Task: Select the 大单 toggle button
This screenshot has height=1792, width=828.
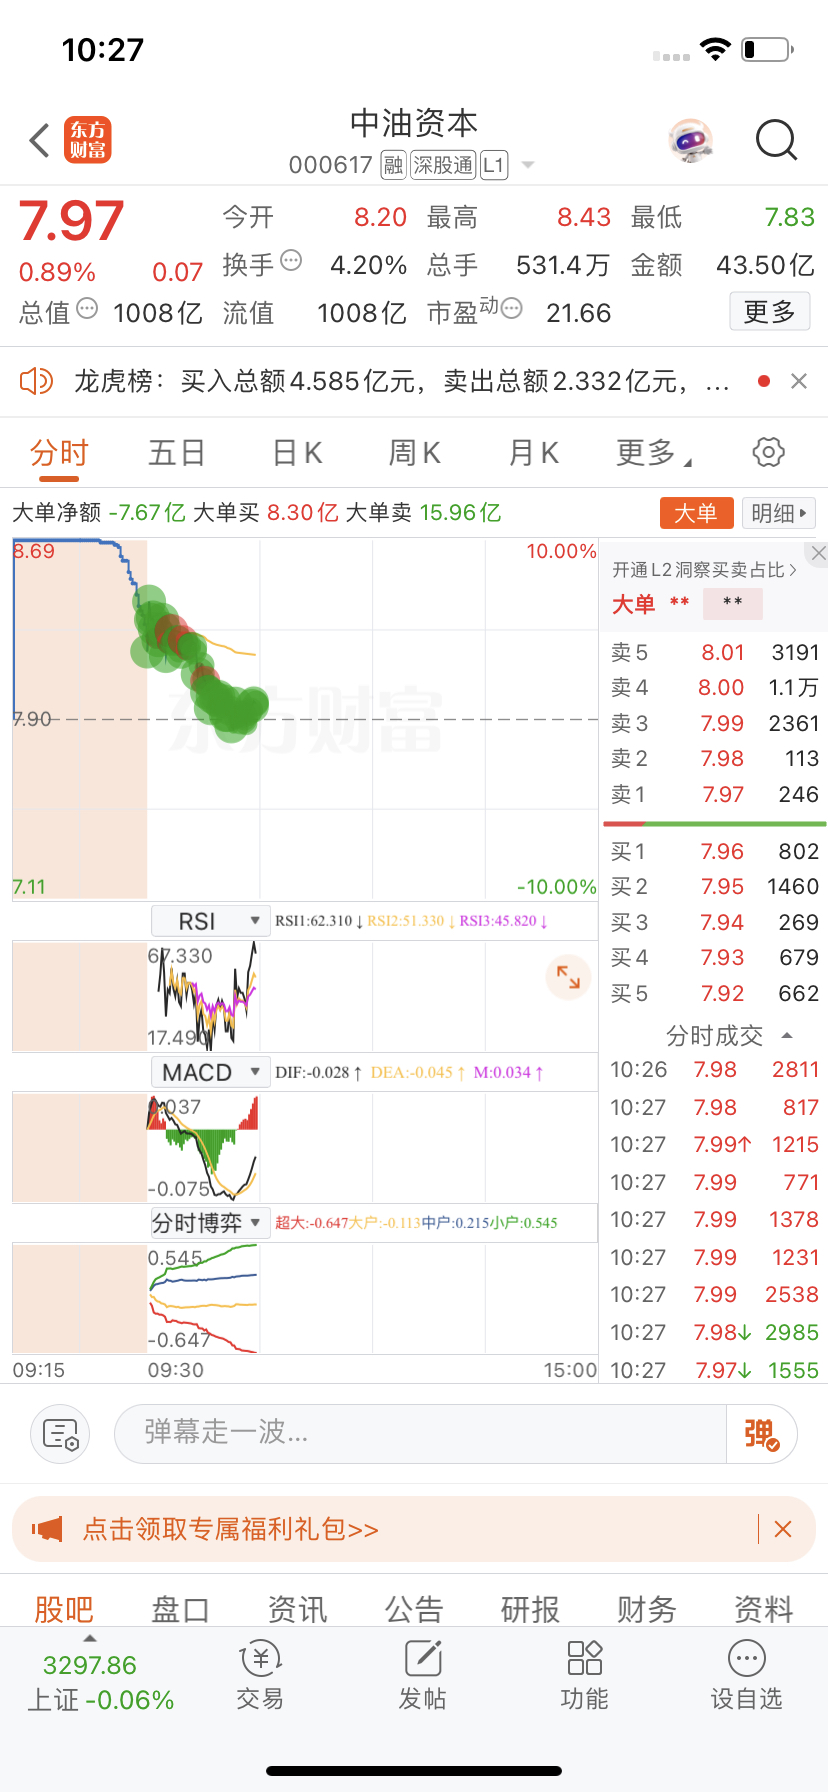Action: [x=696, y=513]
